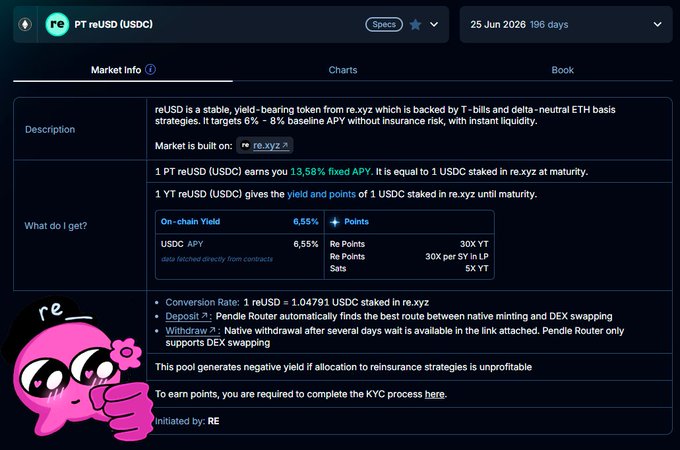Click the Initiated by RE text

187,421
